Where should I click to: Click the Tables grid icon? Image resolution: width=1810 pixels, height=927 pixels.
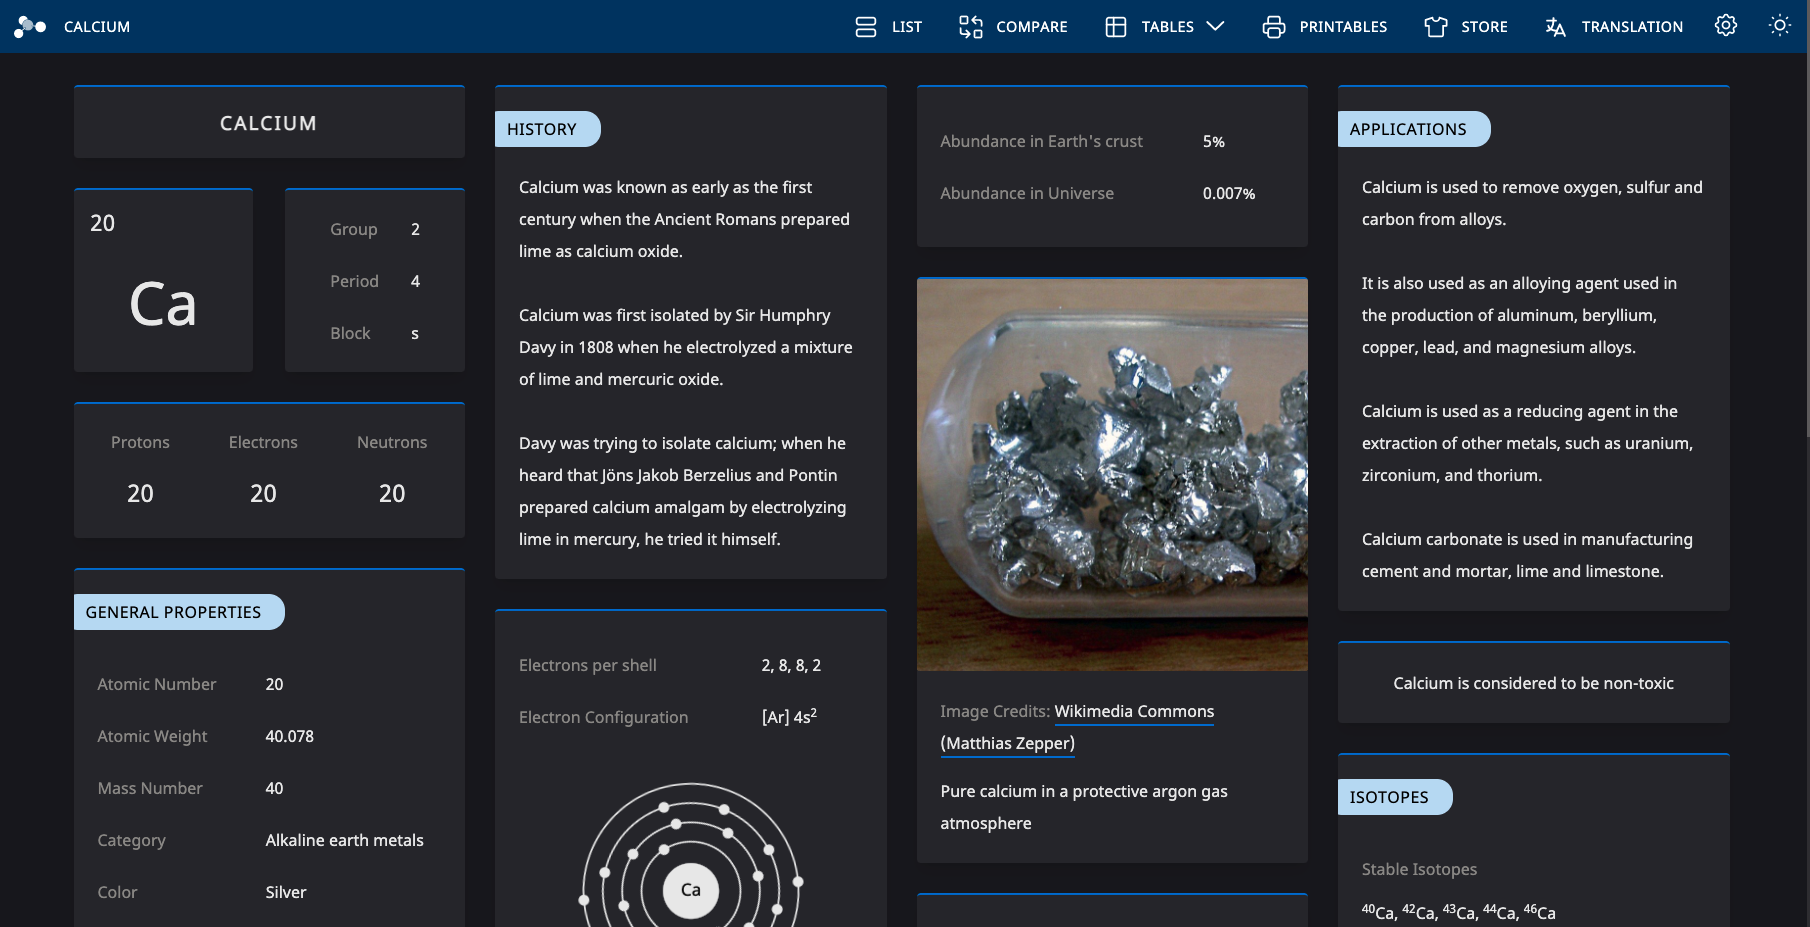point(1116,27)
